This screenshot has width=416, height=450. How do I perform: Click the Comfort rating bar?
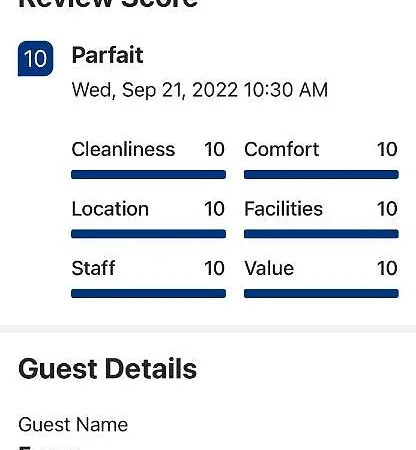pyautogui.click(x=321, y=174)
